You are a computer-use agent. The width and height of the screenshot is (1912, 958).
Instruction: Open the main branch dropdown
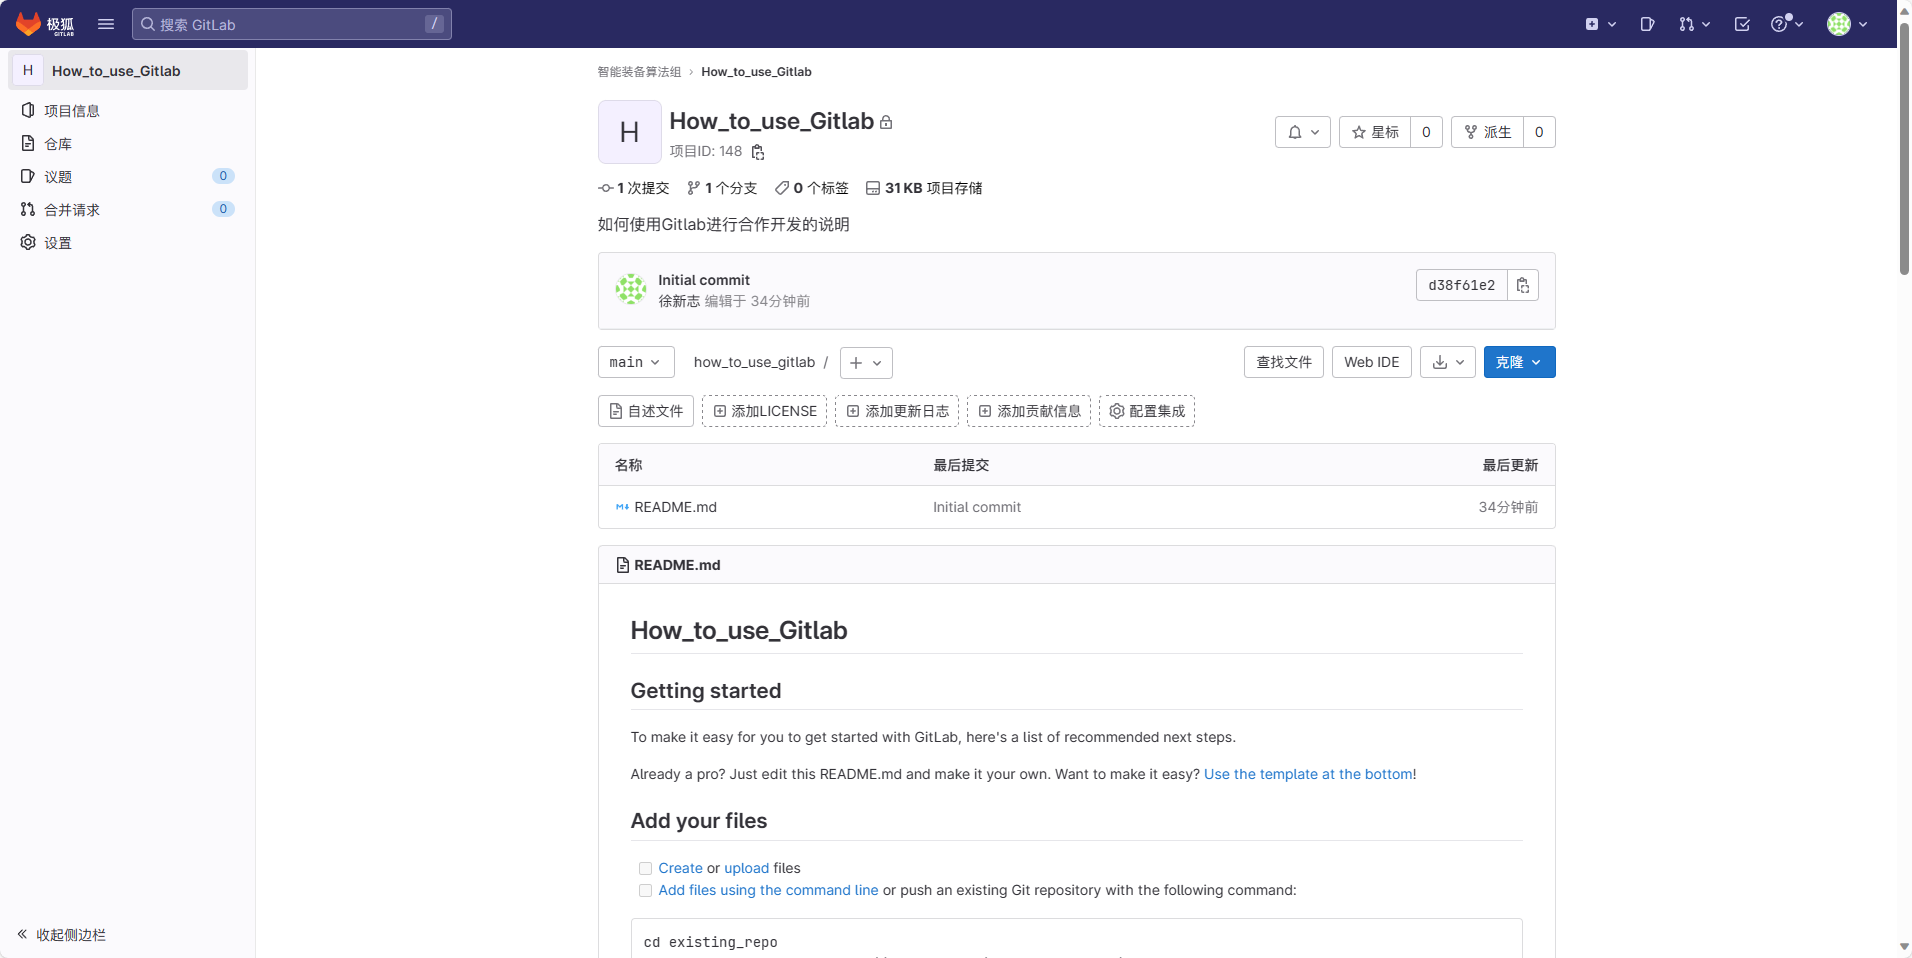point(636,362)
